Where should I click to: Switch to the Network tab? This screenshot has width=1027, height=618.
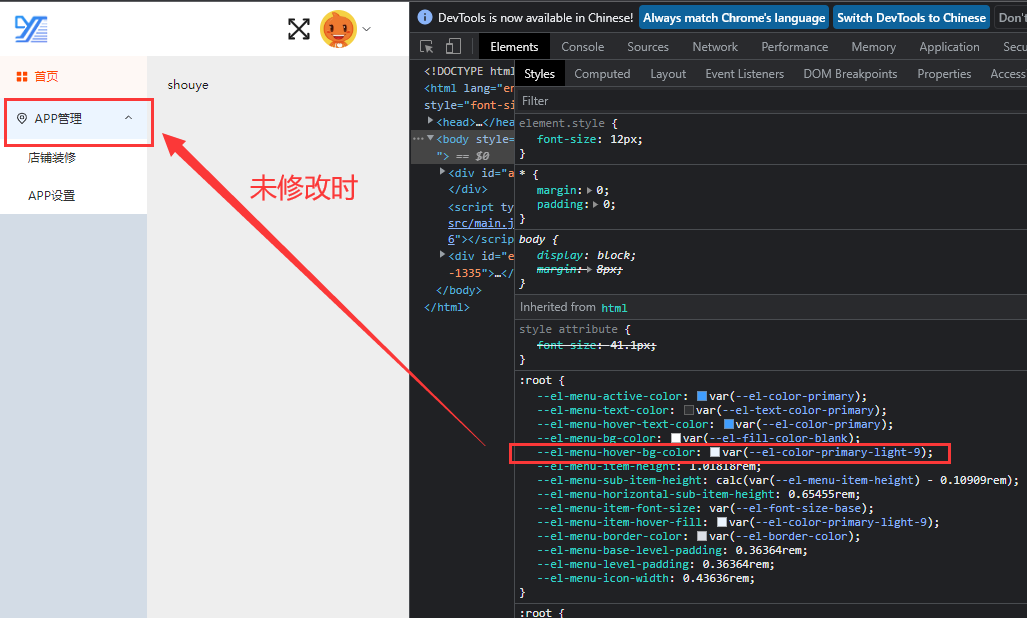(715, 46)
